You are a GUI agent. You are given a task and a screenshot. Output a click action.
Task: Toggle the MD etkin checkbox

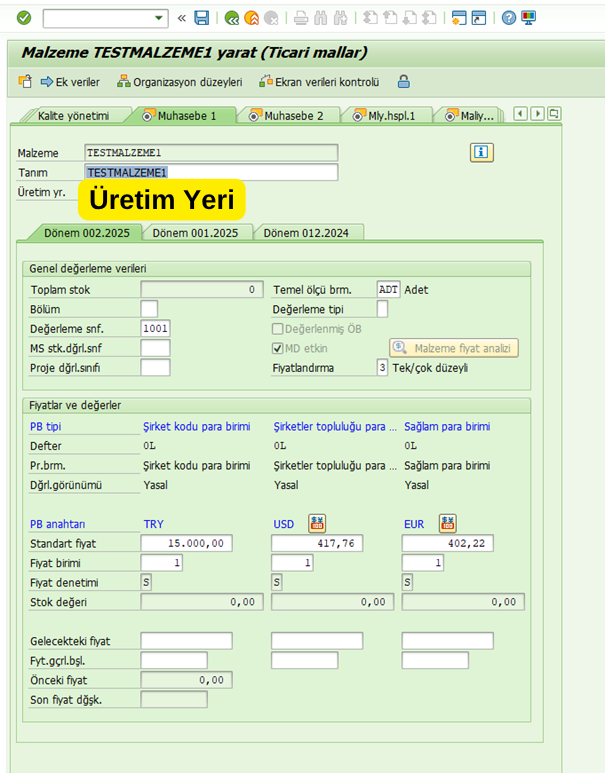(x=279, y=348)
